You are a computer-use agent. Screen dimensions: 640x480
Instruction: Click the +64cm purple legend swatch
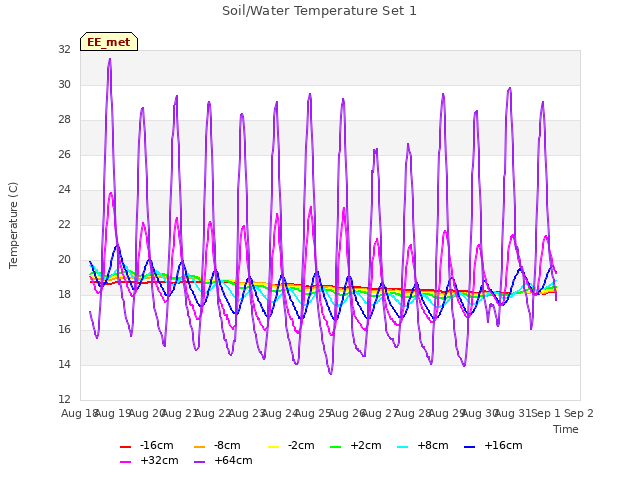(200, 462)
